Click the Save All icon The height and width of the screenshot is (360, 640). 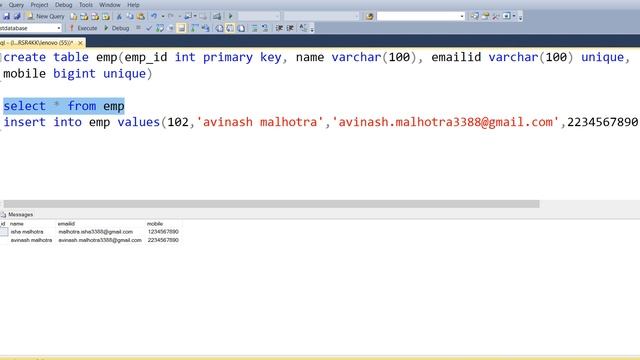(17, 16)
